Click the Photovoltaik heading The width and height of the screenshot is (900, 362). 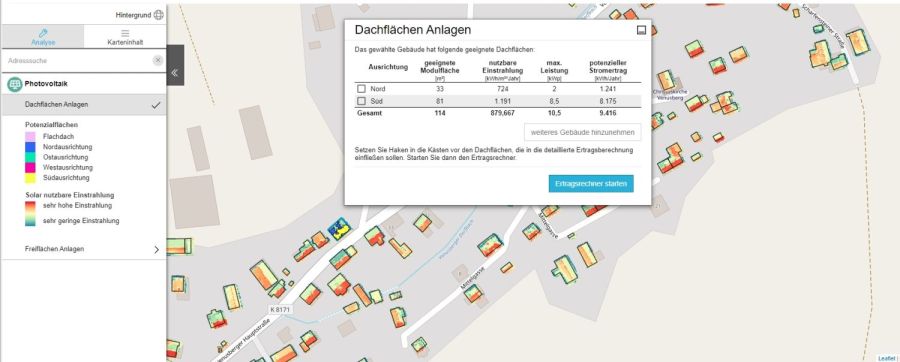tap(46, 84)
